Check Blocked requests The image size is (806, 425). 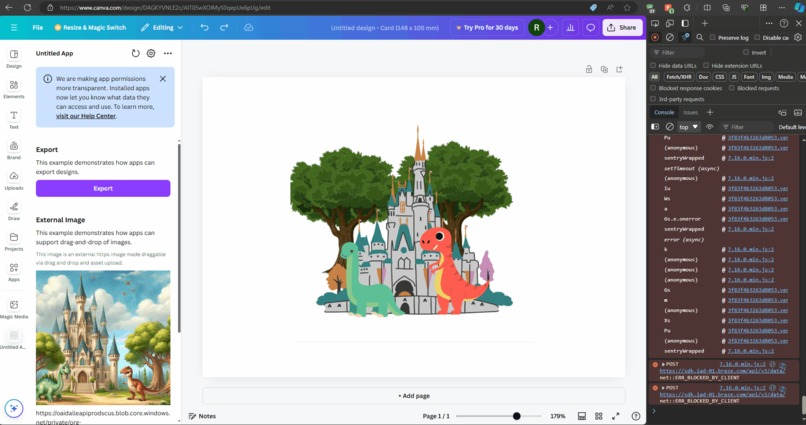coord(732,88)
